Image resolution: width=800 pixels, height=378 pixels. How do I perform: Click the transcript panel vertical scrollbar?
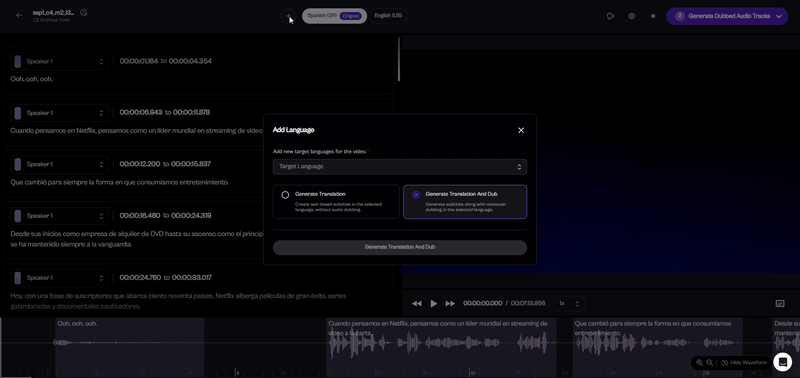click(398, 59)
